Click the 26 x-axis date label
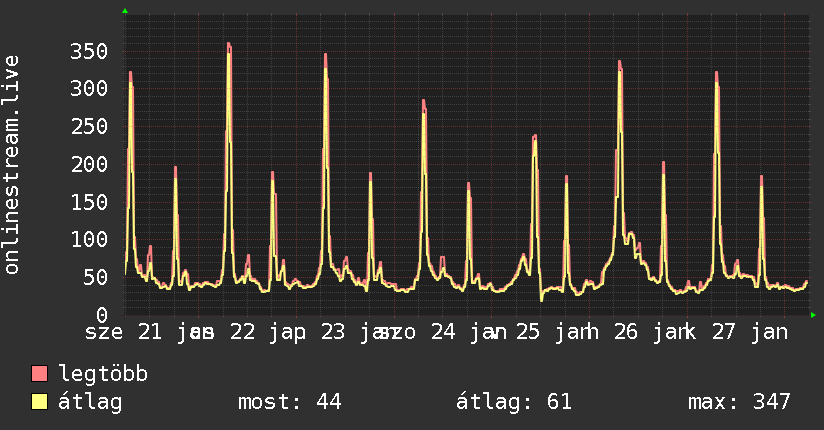The height and width of the screenshot is (430, 824). pyautogui.click(x=625, y=332)
